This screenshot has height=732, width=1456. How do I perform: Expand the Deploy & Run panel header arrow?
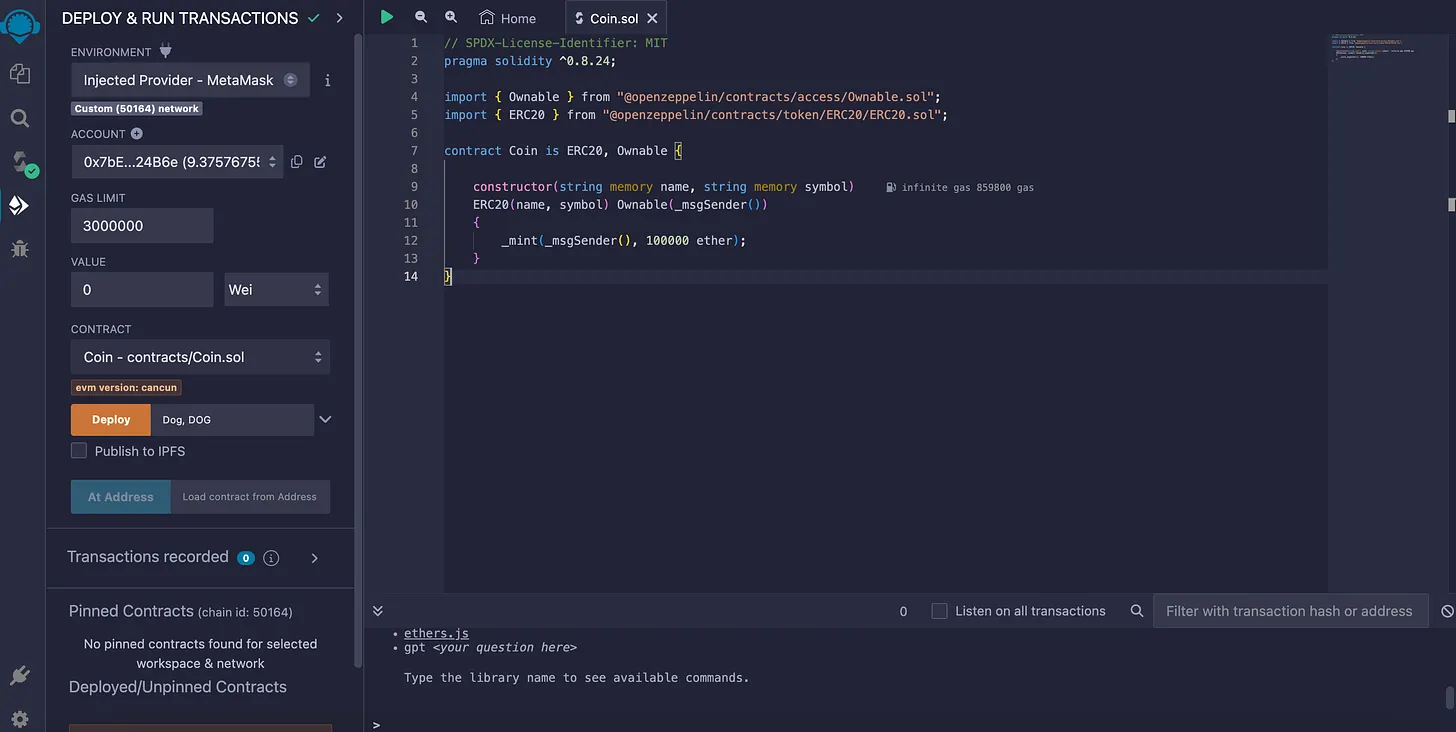point(340,18)
